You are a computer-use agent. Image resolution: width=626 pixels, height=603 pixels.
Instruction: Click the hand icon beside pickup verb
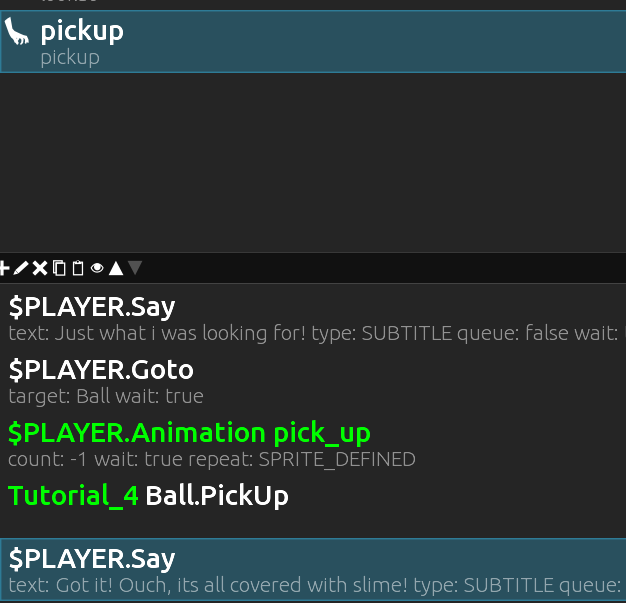(17, 34)
